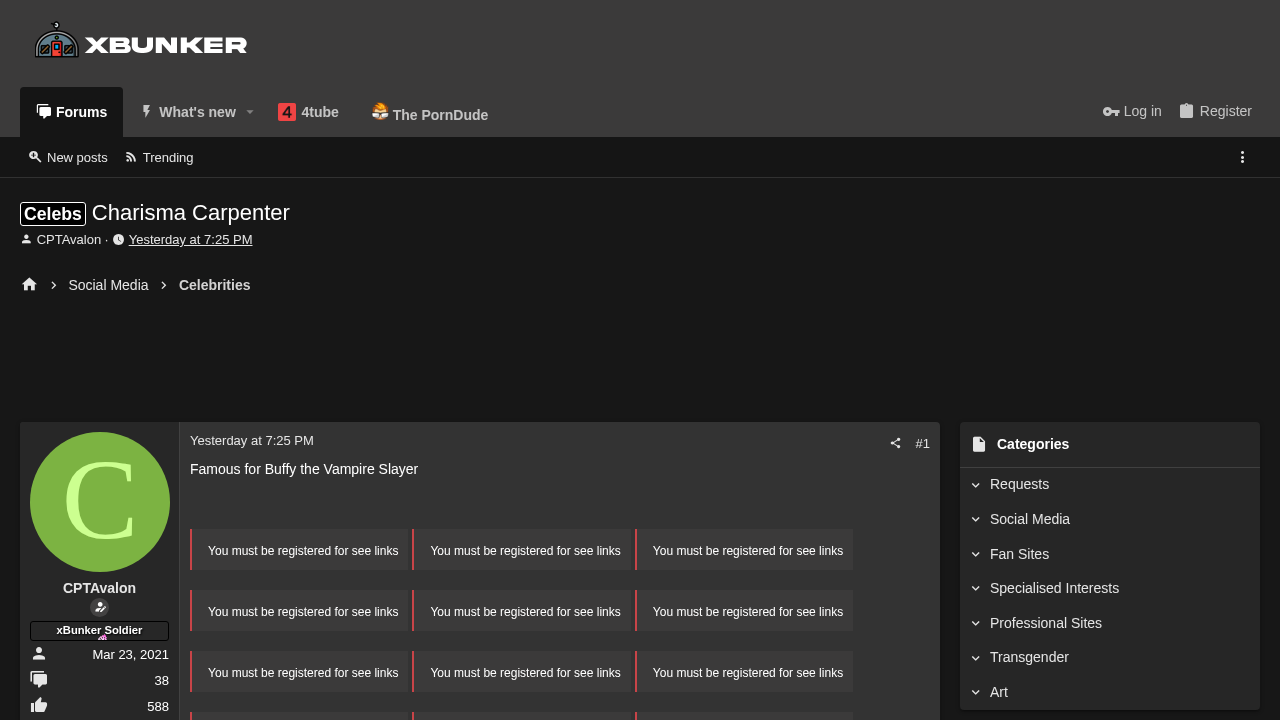
Task: Go to home via breadcrumb house icon
Action: (29, 285)
